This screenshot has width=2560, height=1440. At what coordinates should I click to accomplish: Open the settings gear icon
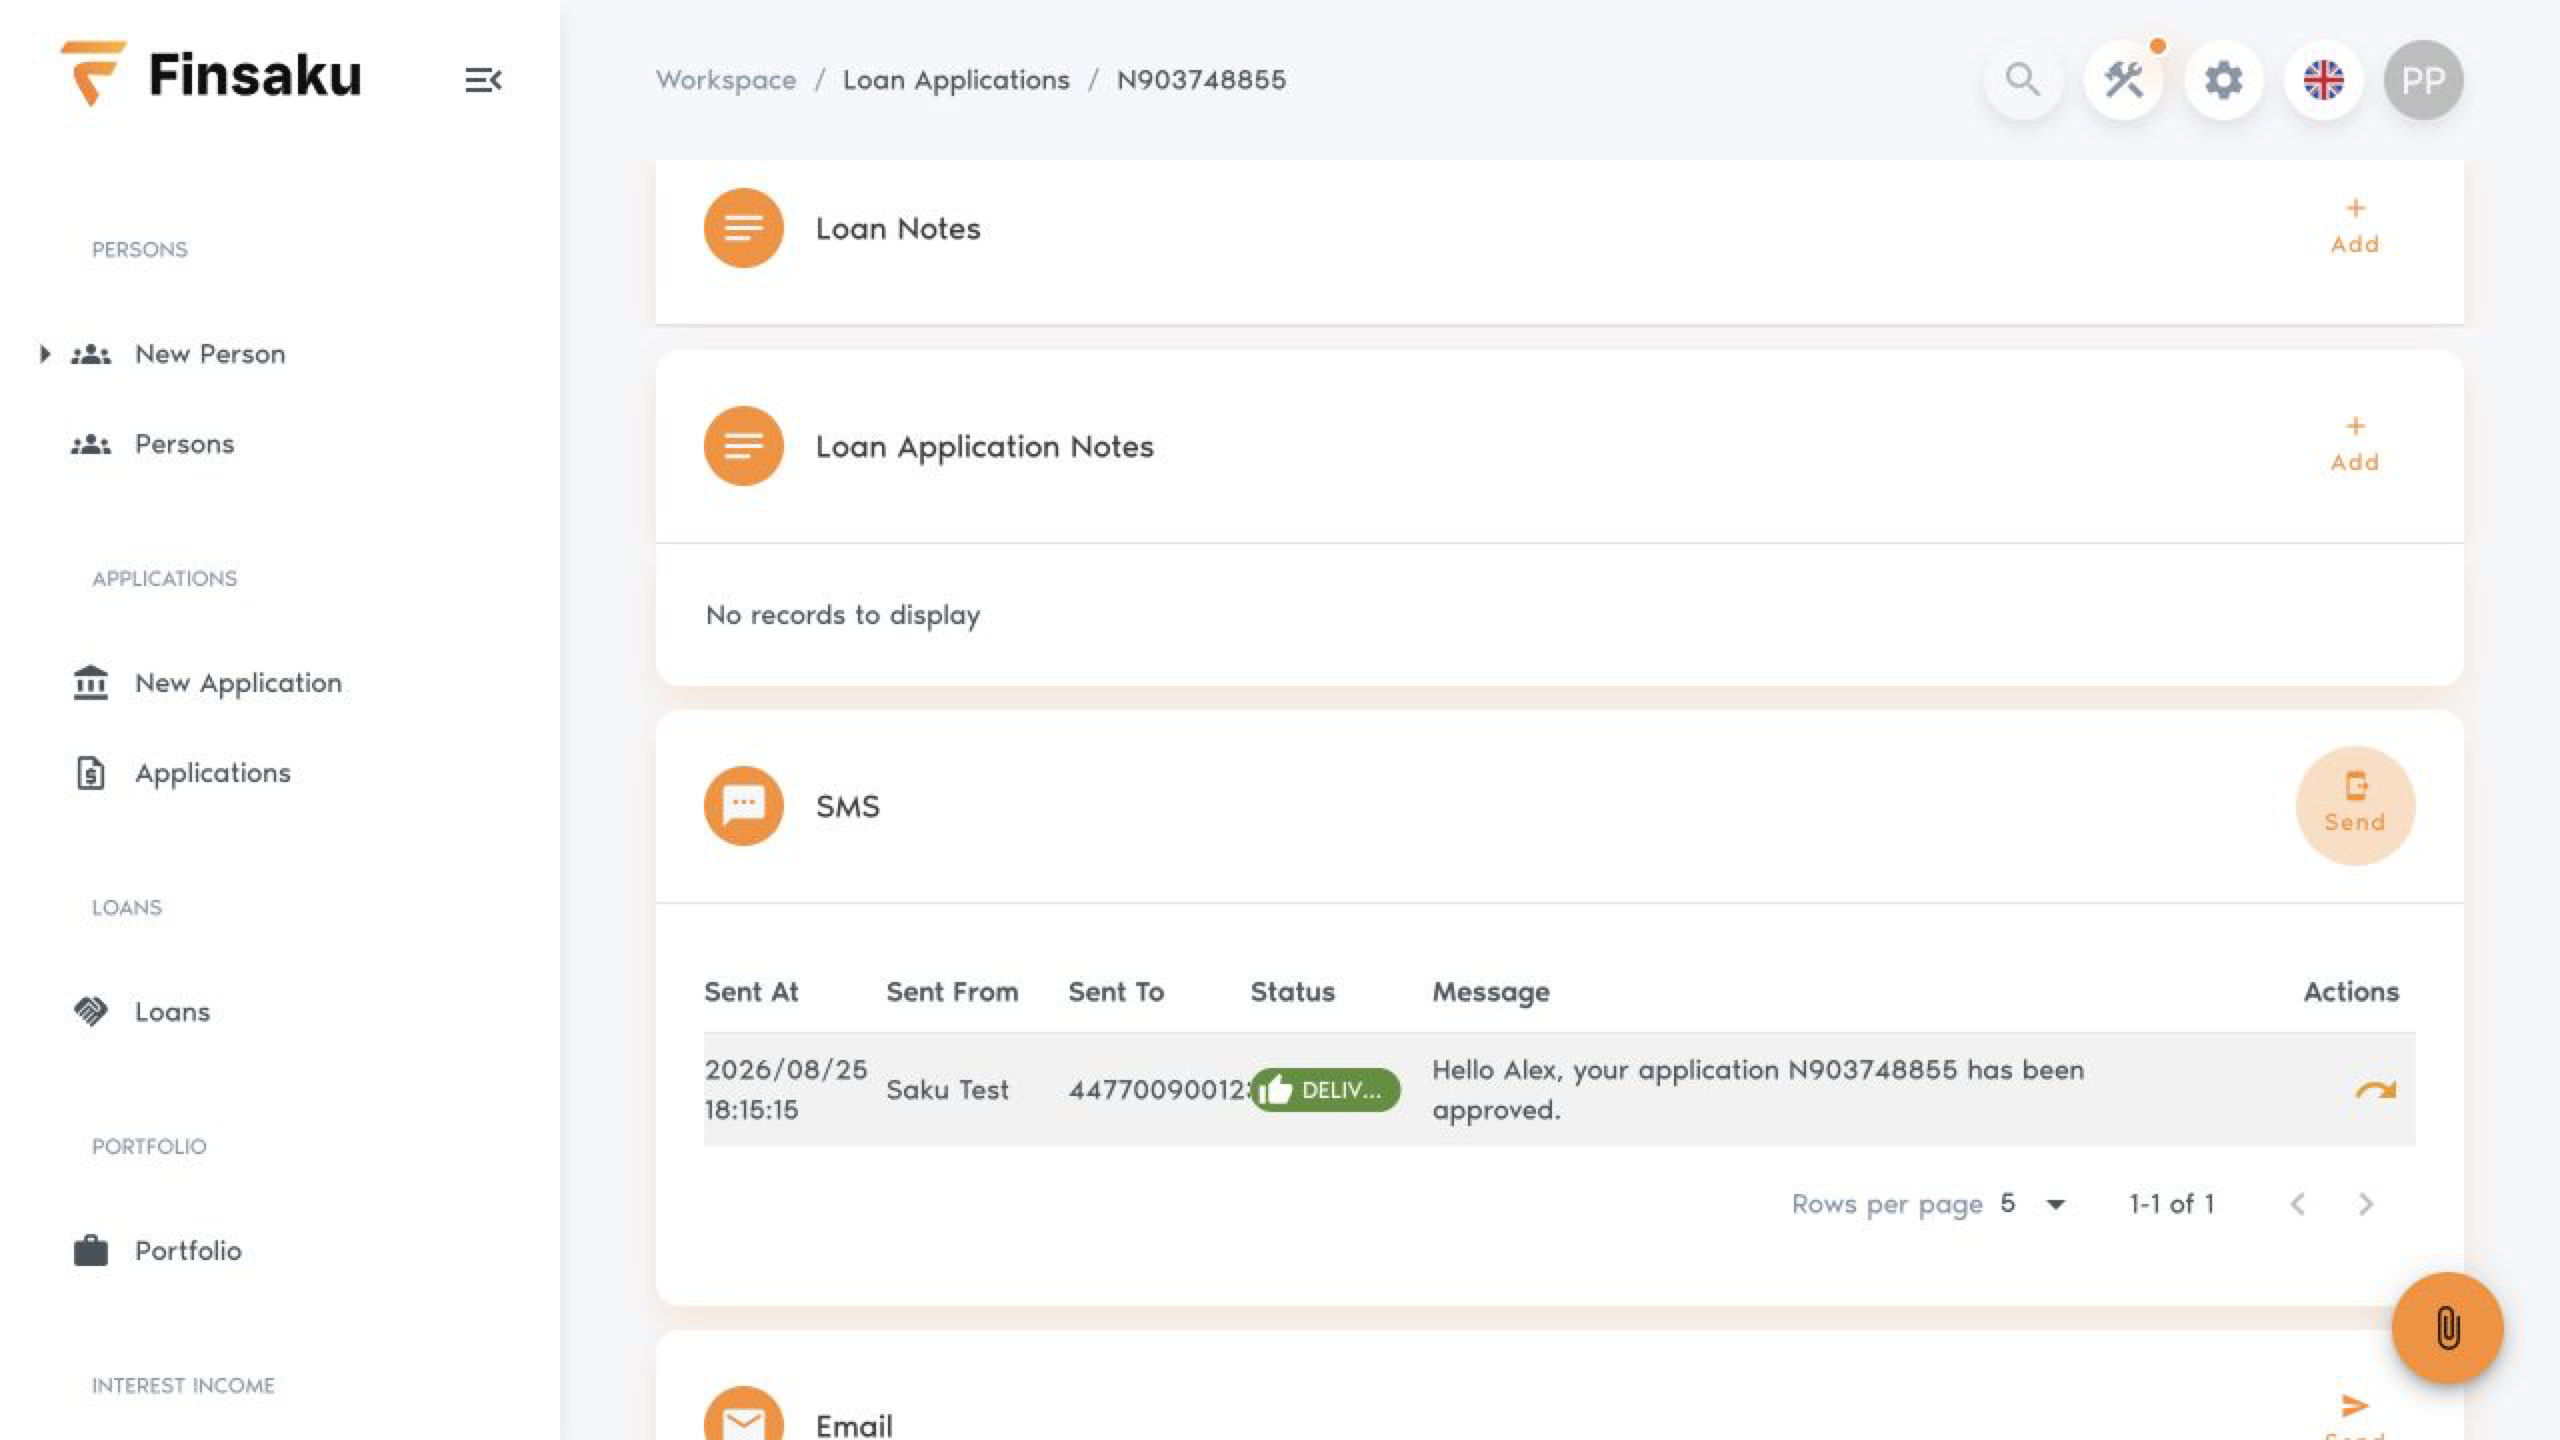[2224, 79]
